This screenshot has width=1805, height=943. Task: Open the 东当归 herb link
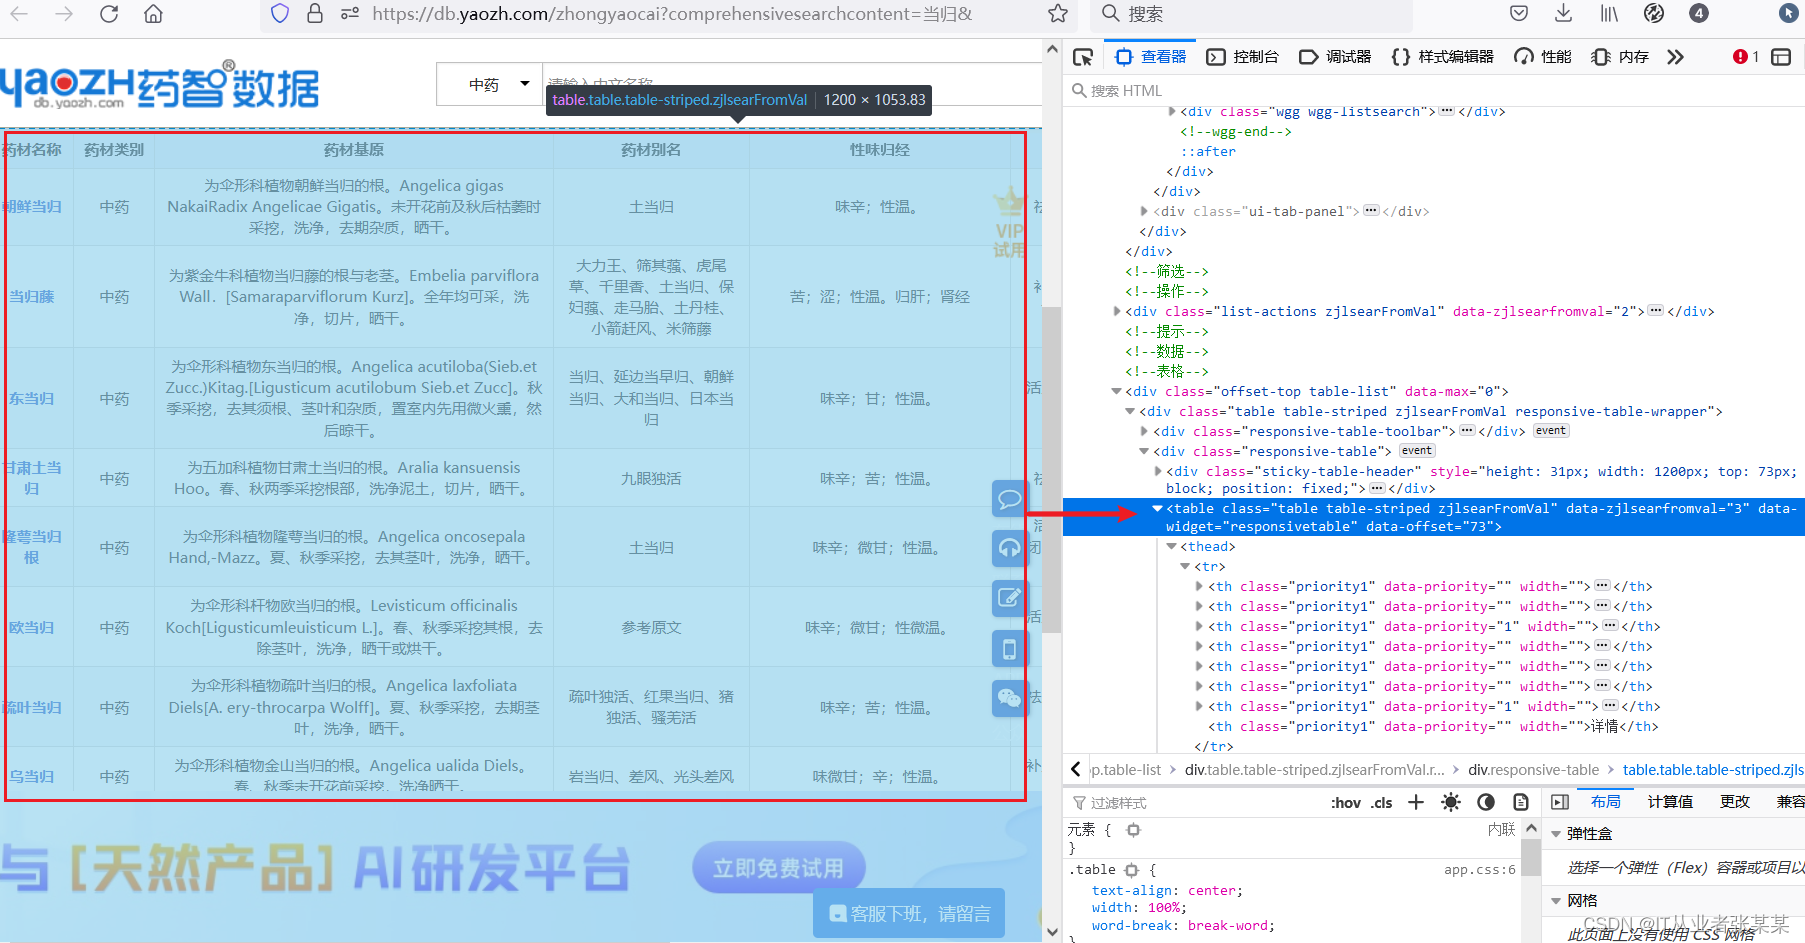tap(31, 399)
